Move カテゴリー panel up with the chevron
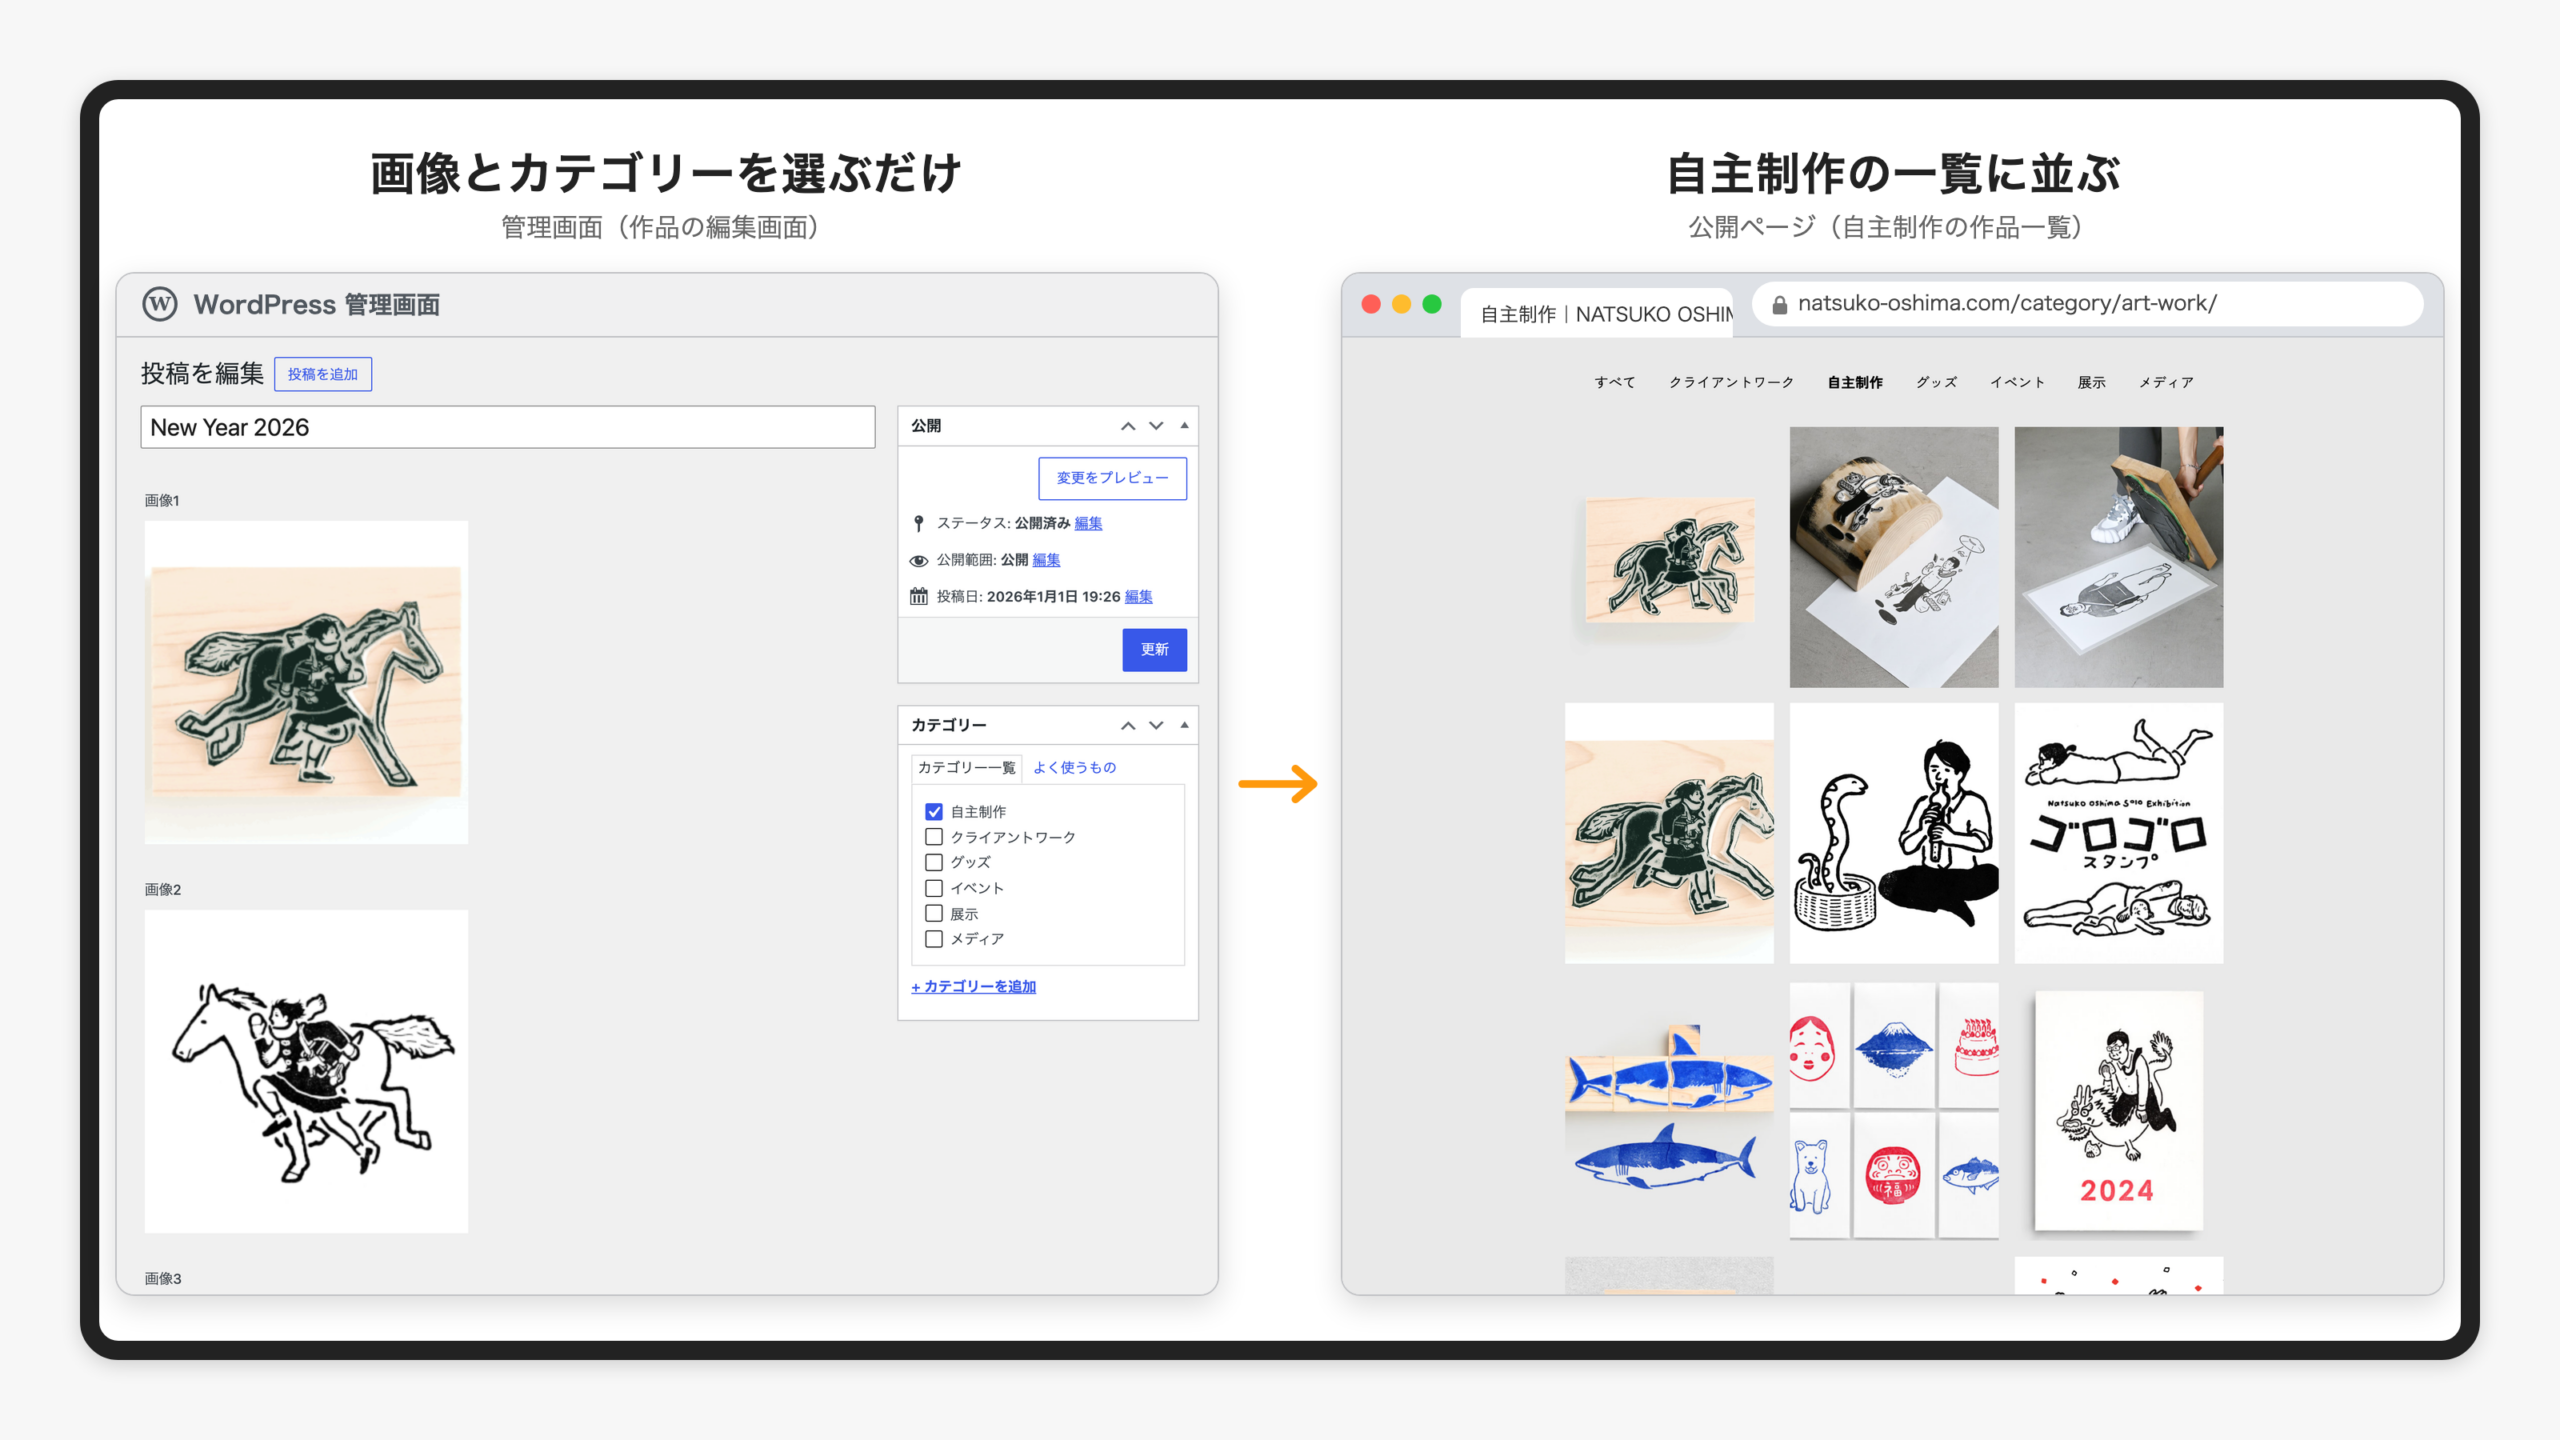The width and height of the screenshot is (2560, 1440). tap(1128, 725)
